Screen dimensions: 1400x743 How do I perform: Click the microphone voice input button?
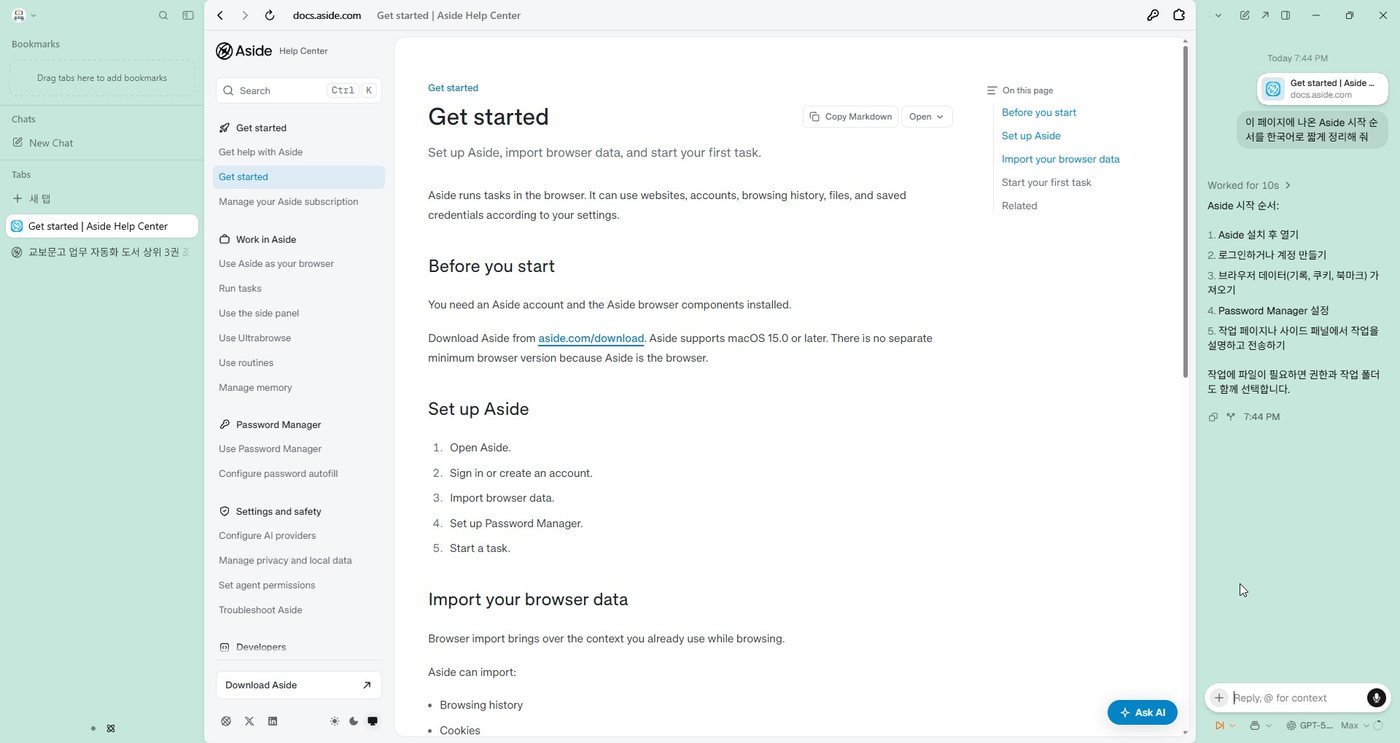1376,698
